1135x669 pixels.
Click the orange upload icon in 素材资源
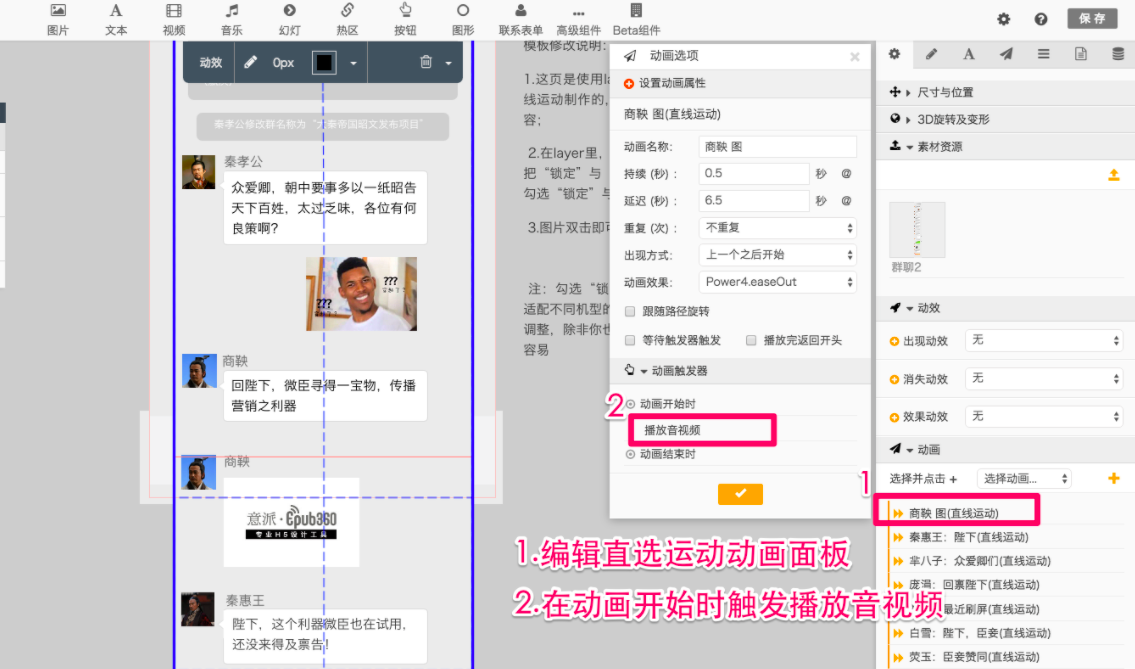[1114, 176]
